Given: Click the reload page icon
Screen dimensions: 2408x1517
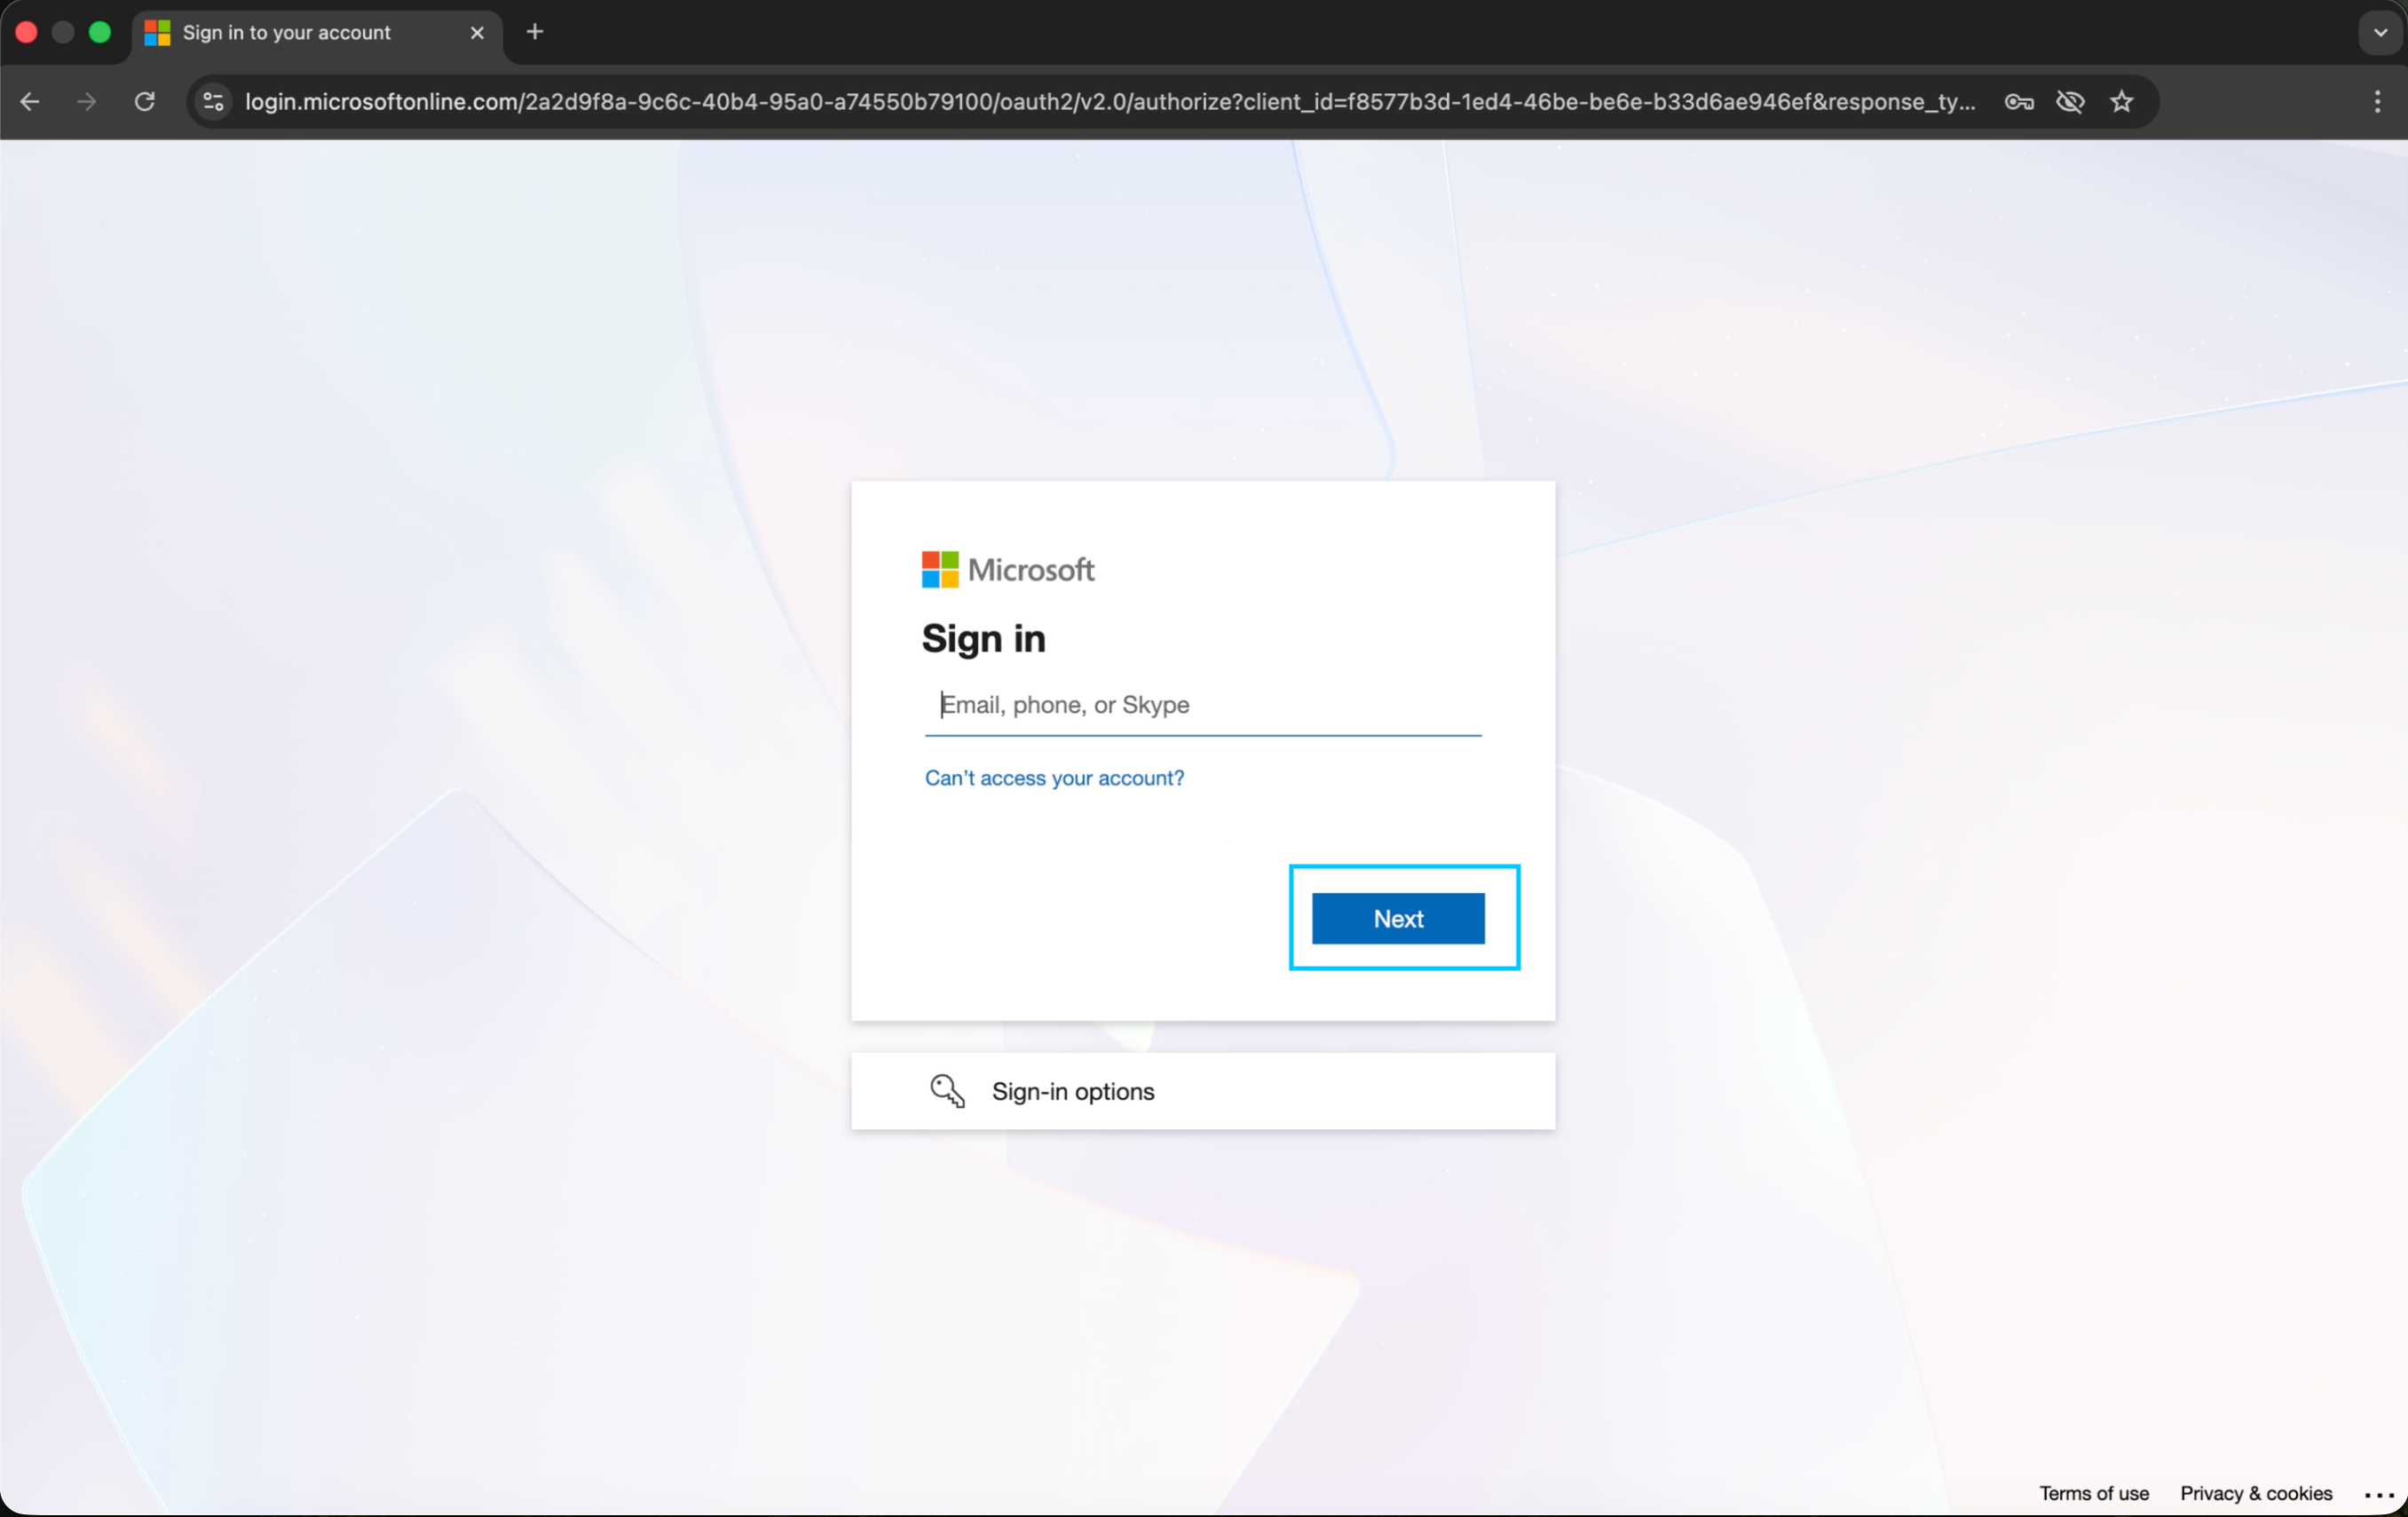Looking at the screenshot, I should click(x=144, y=101).
